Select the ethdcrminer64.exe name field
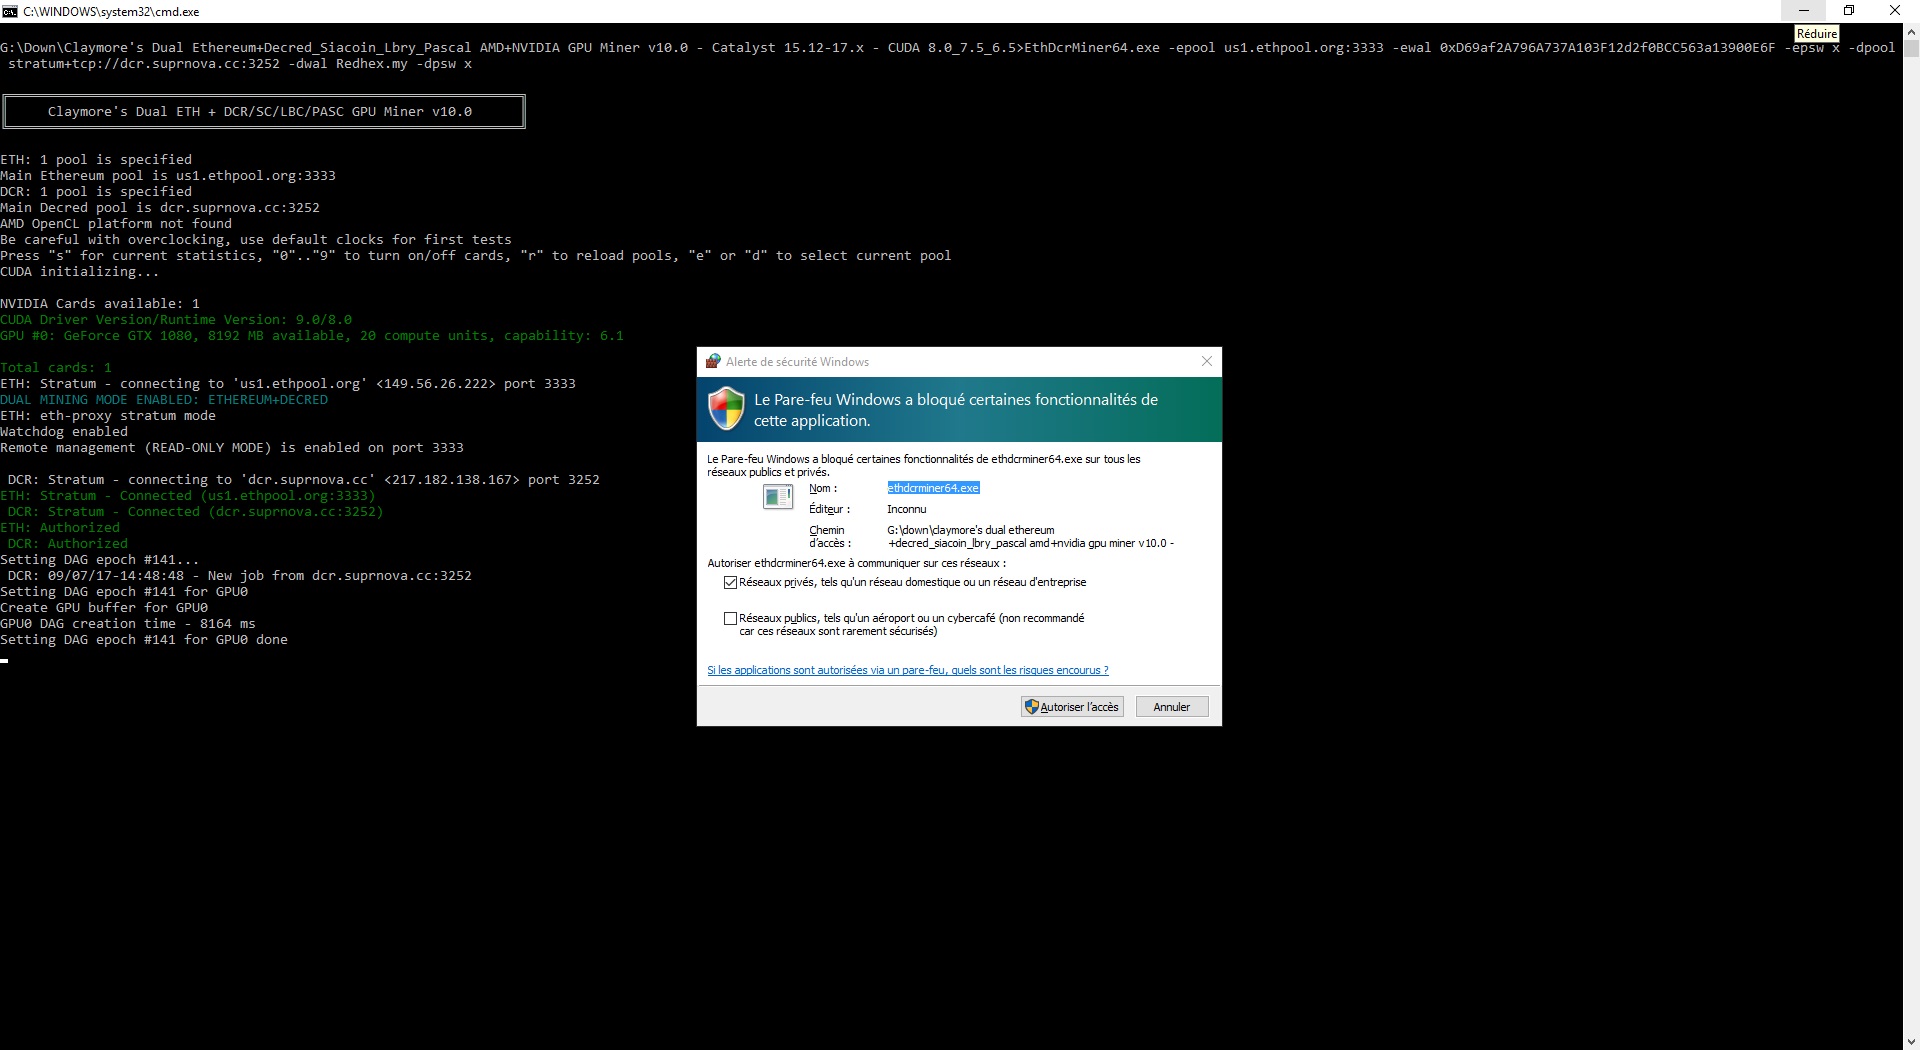Viewport: 1920px width, 1050px height. (x=933, y=488)
